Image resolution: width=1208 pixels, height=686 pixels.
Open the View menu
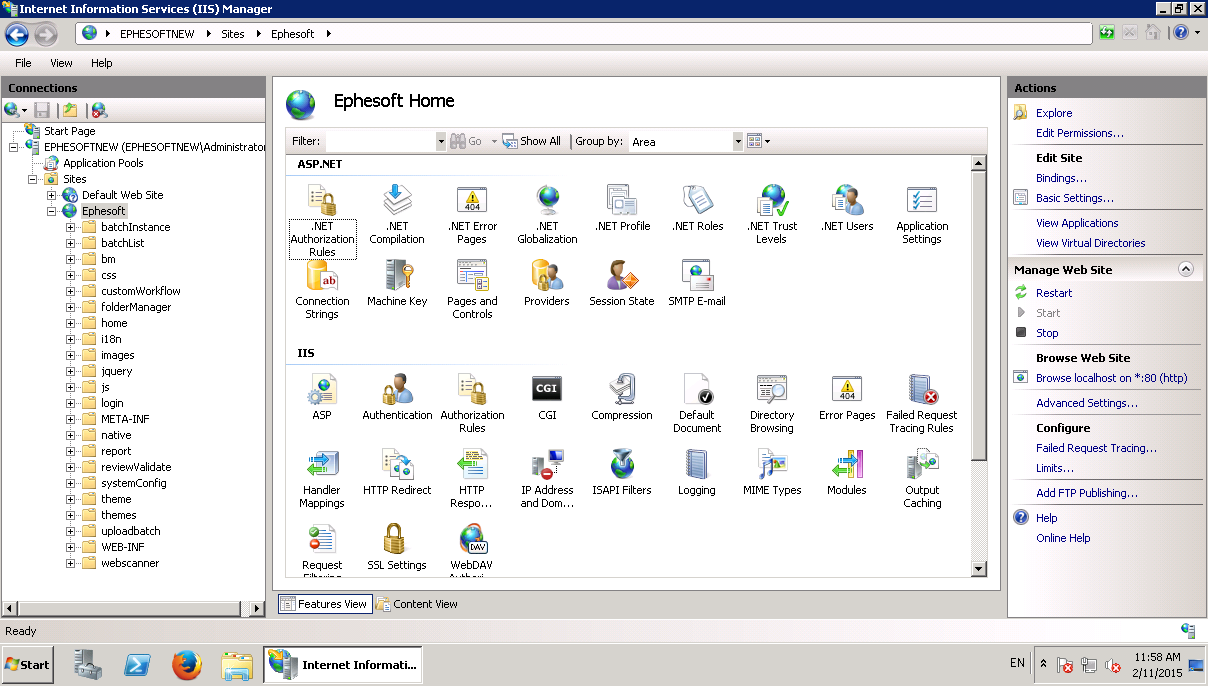62,63
